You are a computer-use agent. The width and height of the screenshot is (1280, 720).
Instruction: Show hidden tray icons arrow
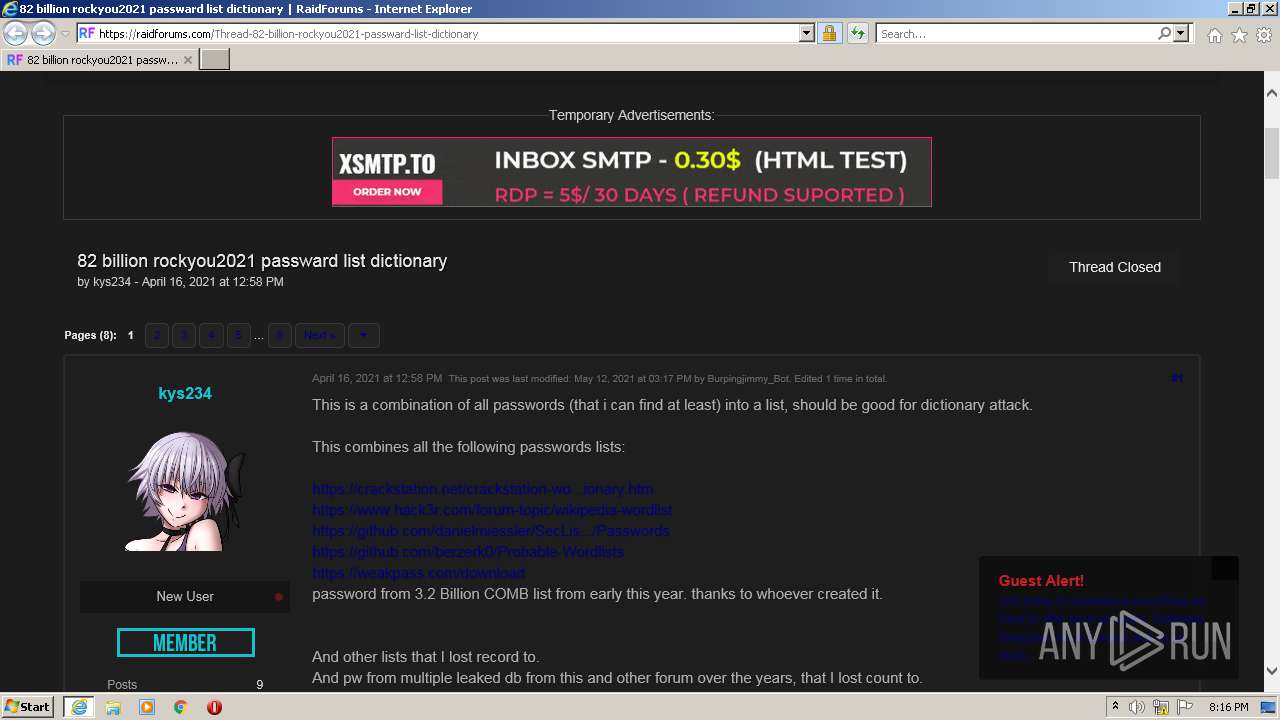(1115, 707)
